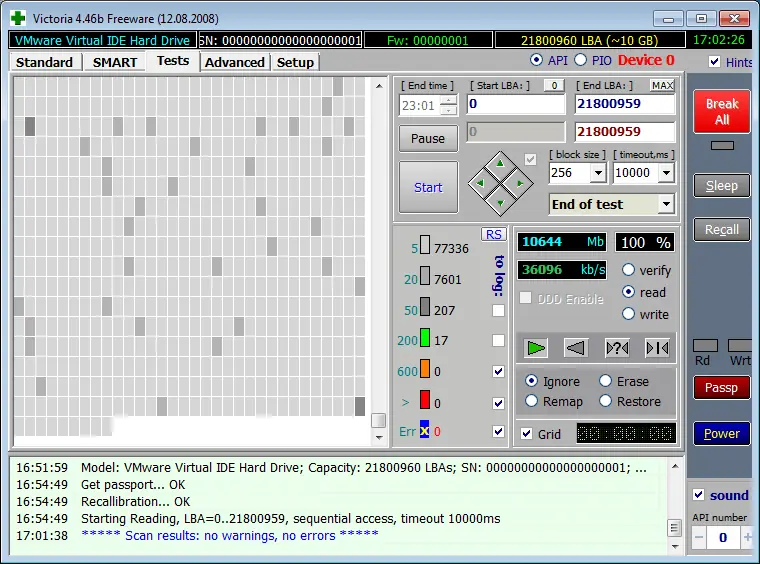Click the RS reset statistics button
The height and width of the screenshot is (564, 760).
click(493, 235)
